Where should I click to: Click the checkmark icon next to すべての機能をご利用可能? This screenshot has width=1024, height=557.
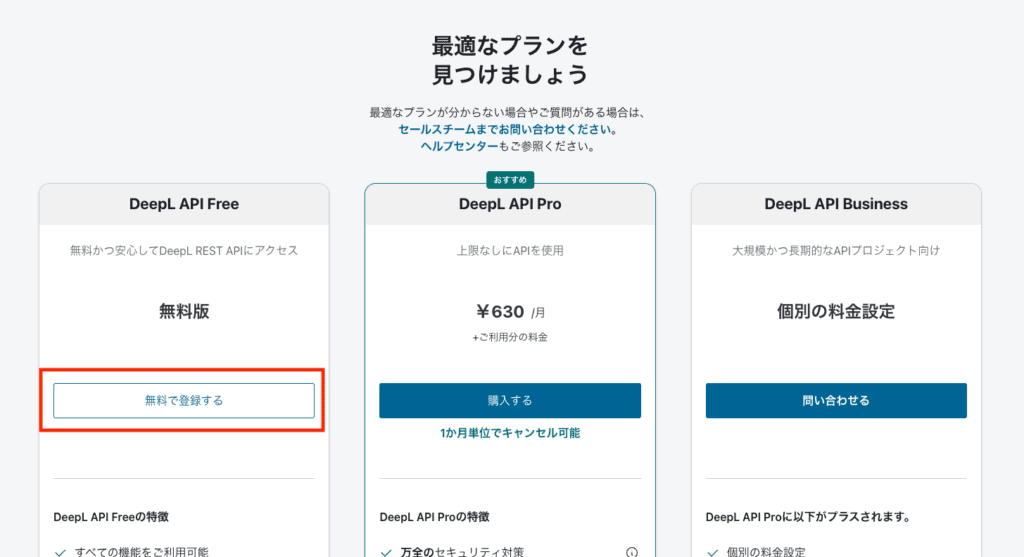tap(61, 551)
